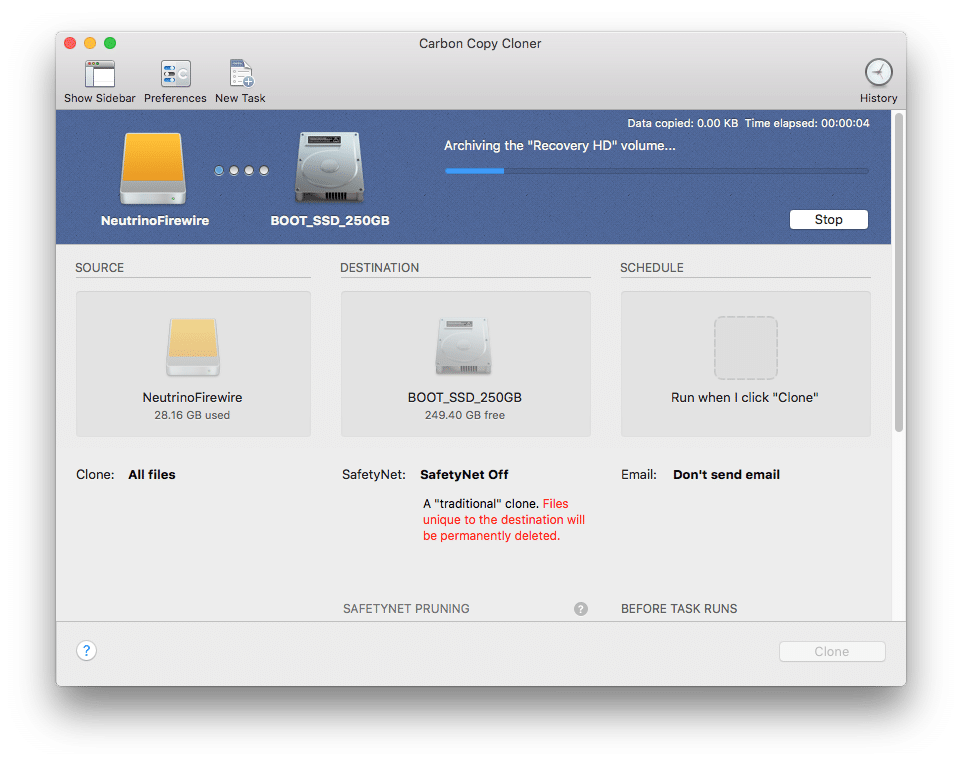The width and height of the screenshot is (962, 766).
Task: Click the SafetyNet Pruning help question mark
Action: coord(581,609)
